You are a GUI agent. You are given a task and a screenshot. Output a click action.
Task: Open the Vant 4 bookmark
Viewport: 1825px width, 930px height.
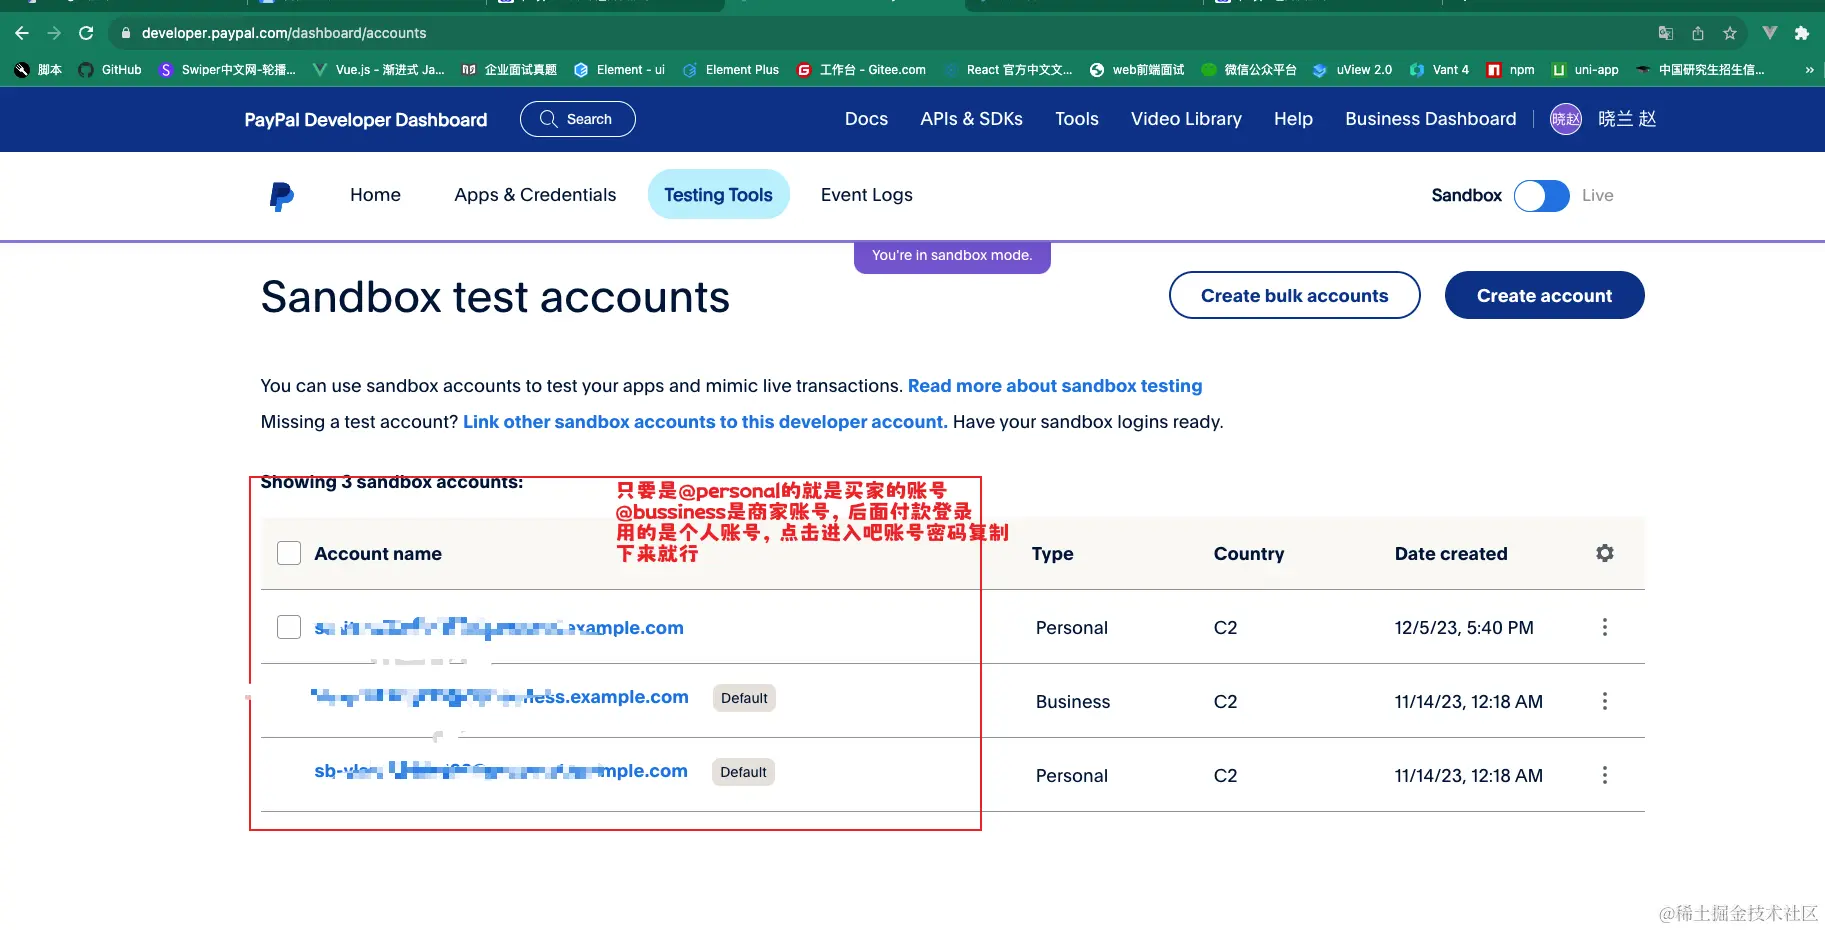tap(1439, 70)
